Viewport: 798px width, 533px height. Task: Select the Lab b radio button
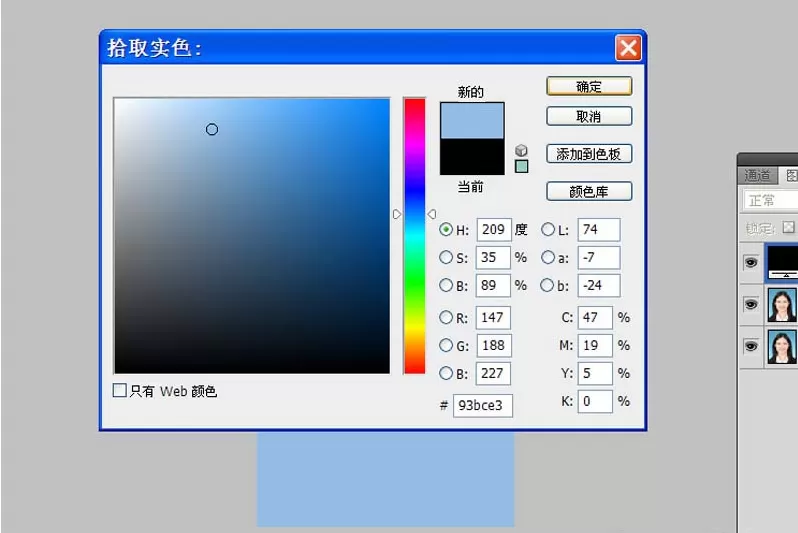[x=548, y=285]
